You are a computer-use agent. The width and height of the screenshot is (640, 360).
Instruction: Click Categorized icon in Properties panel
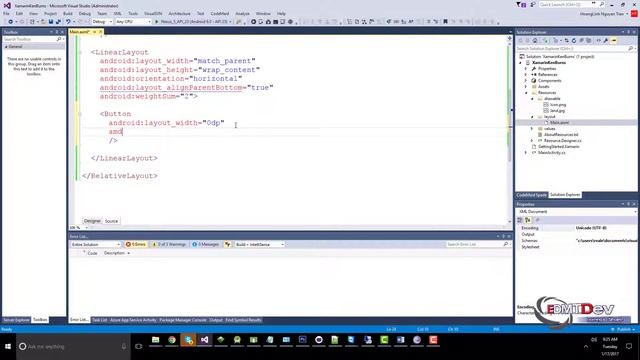click(x=520, y=220)
